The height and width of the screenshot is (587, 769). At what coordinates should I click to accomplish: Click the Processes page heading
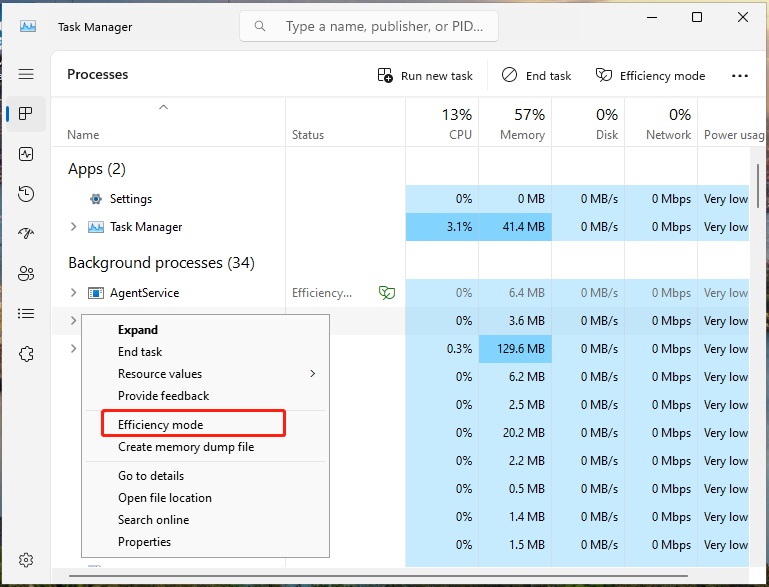(x=98, y=74)
